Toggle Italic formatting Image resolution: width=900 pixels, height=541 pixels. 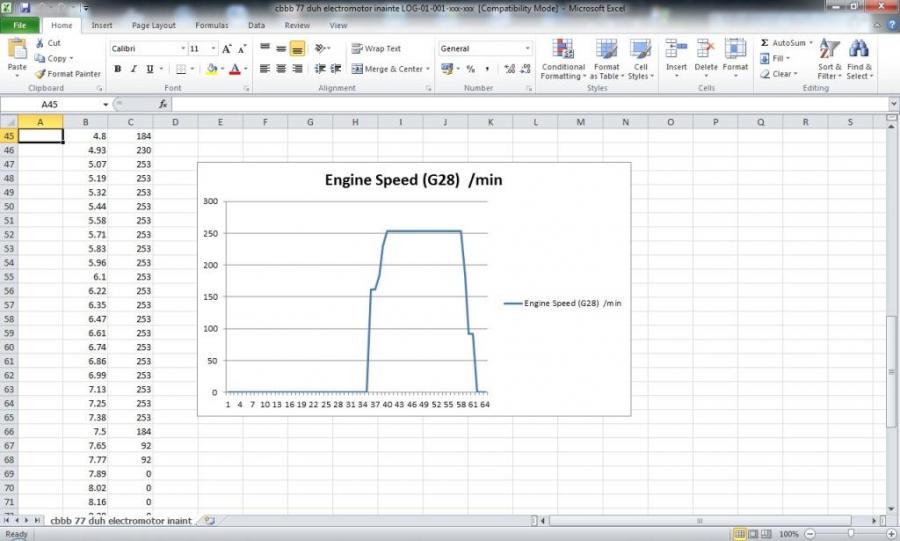click(133, 69)
